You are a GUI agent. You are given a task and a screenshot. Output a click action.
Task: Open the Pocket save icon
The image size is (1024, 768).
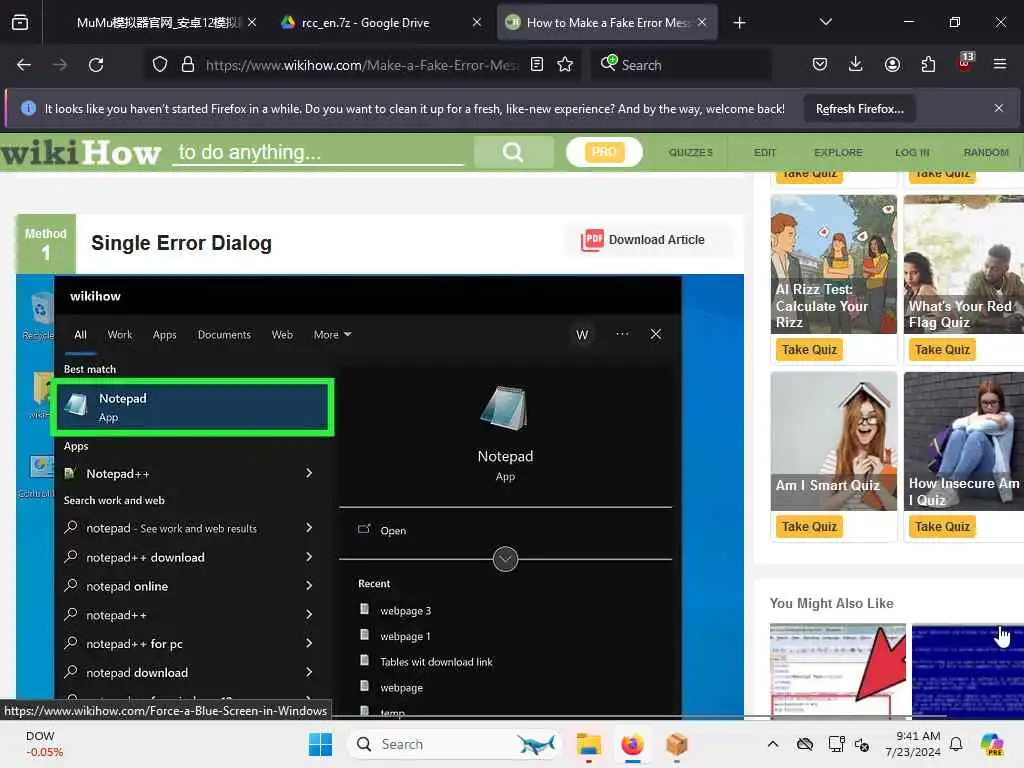click(820, 65)
